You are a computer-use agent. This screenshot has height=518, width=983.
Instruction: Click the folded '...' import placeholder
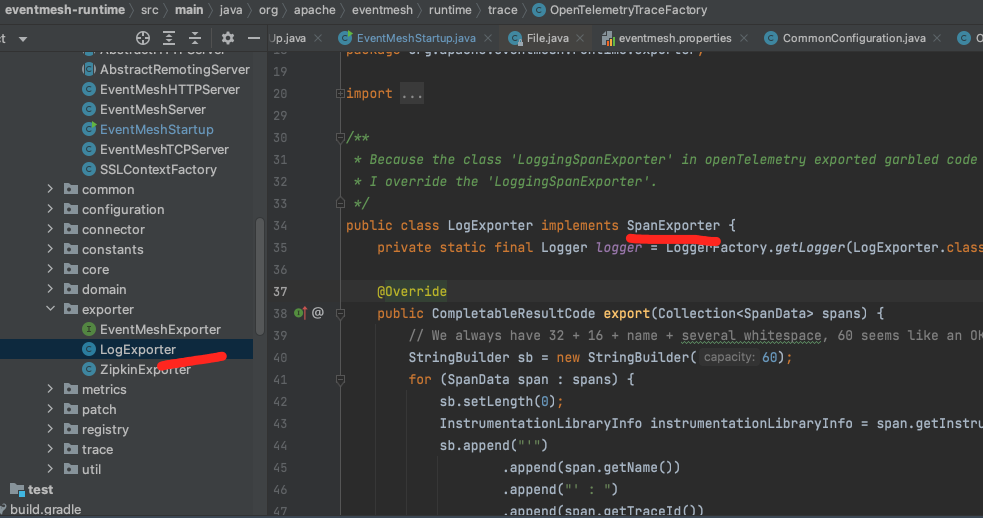point(412,93)
